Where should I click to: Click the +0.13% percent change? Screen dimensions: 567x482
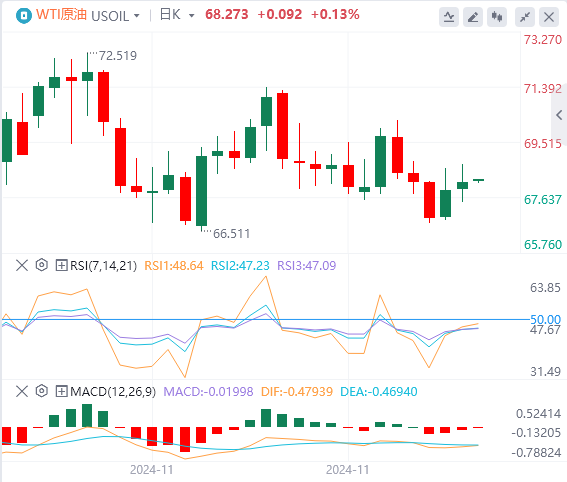point(335,14)
